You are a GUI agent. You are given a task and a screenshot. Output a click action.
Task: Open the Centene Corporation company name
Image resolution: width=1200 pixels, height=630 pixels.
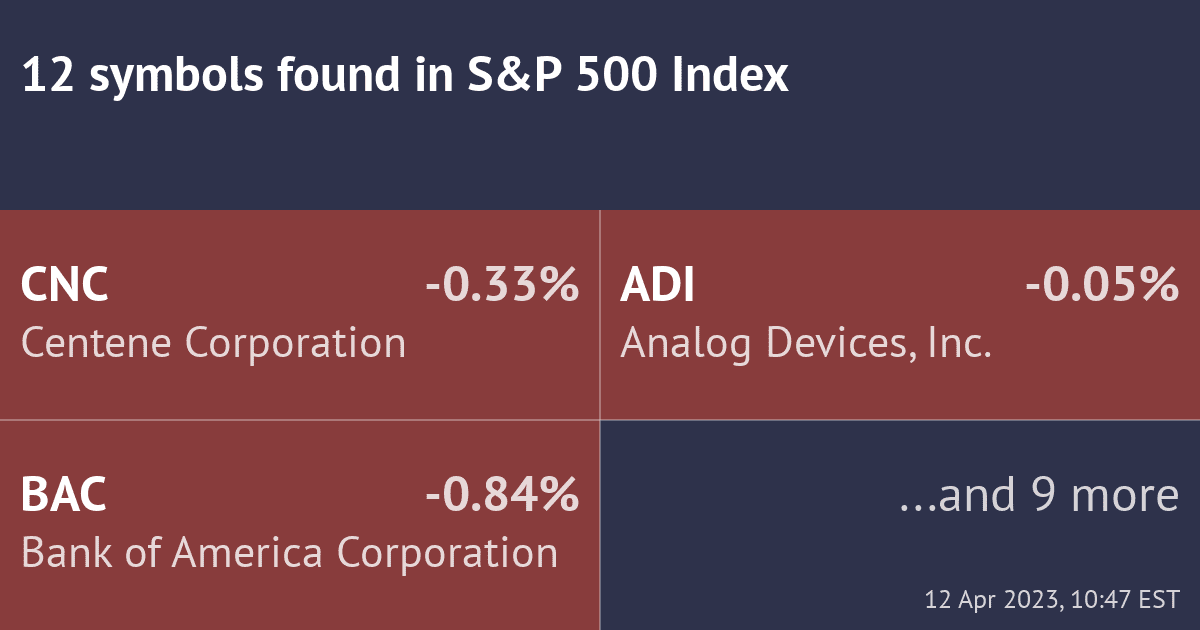click(x=213, y=343)
